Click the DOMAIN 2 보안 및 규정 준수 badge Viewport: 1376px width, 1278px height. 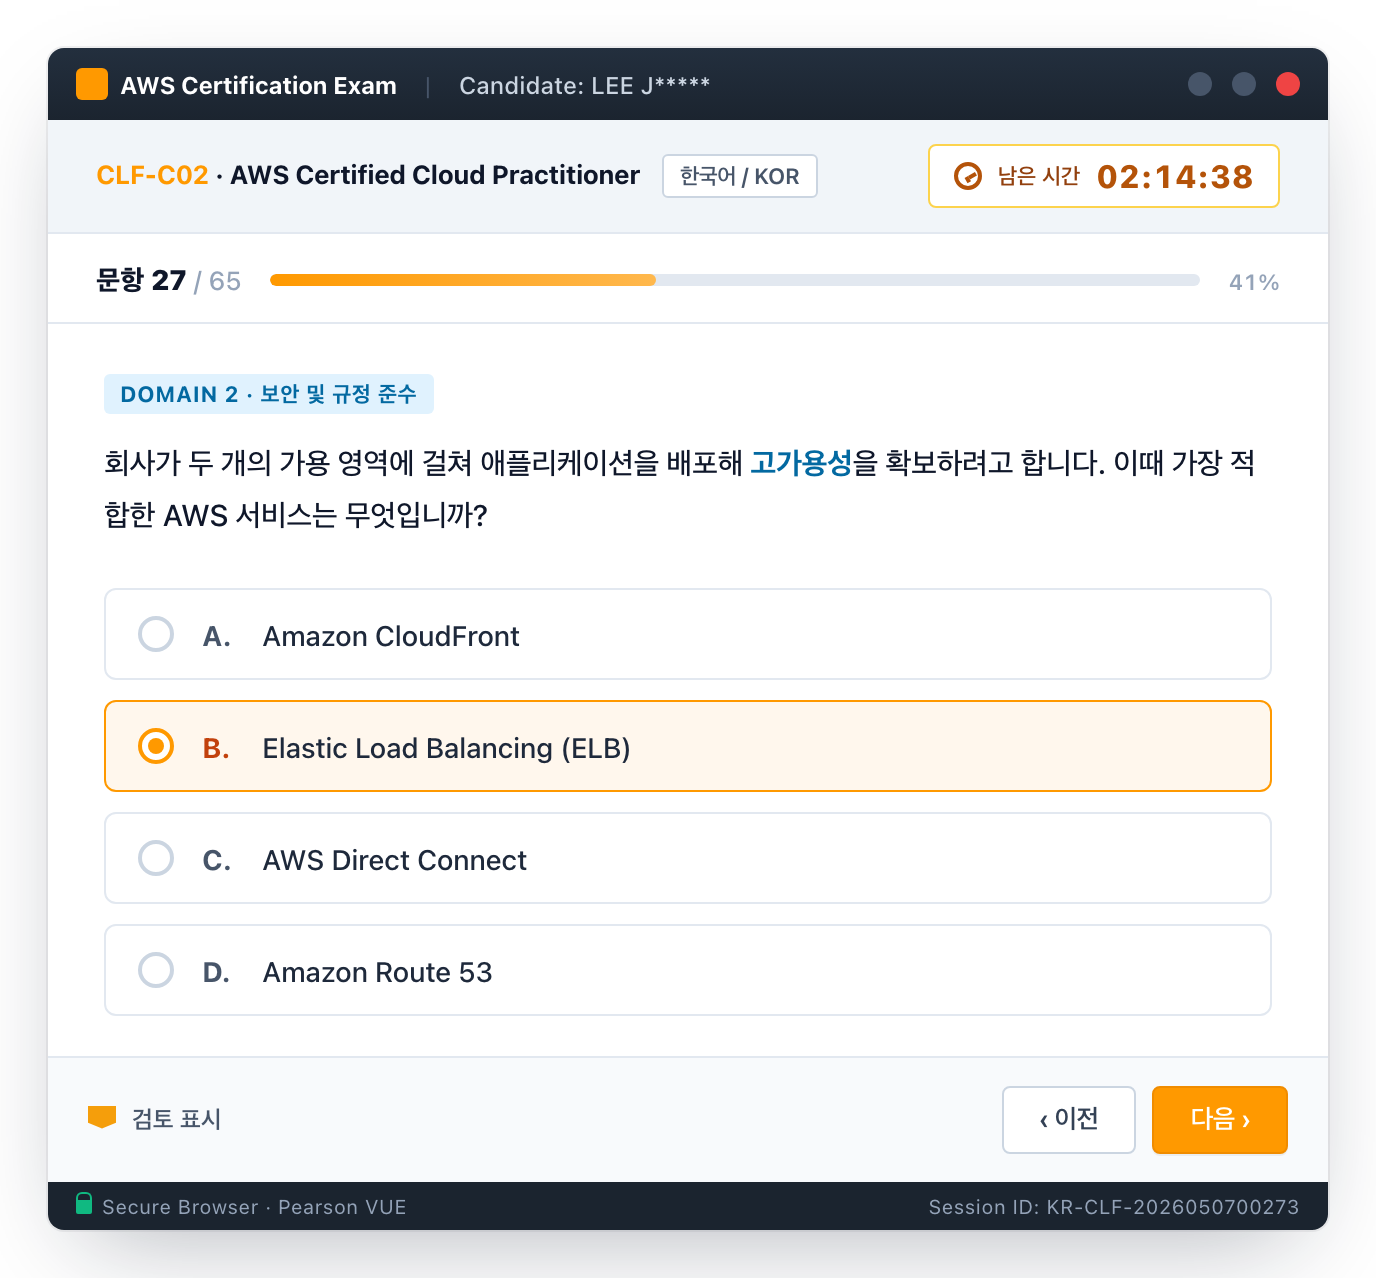tap(269, 394)
